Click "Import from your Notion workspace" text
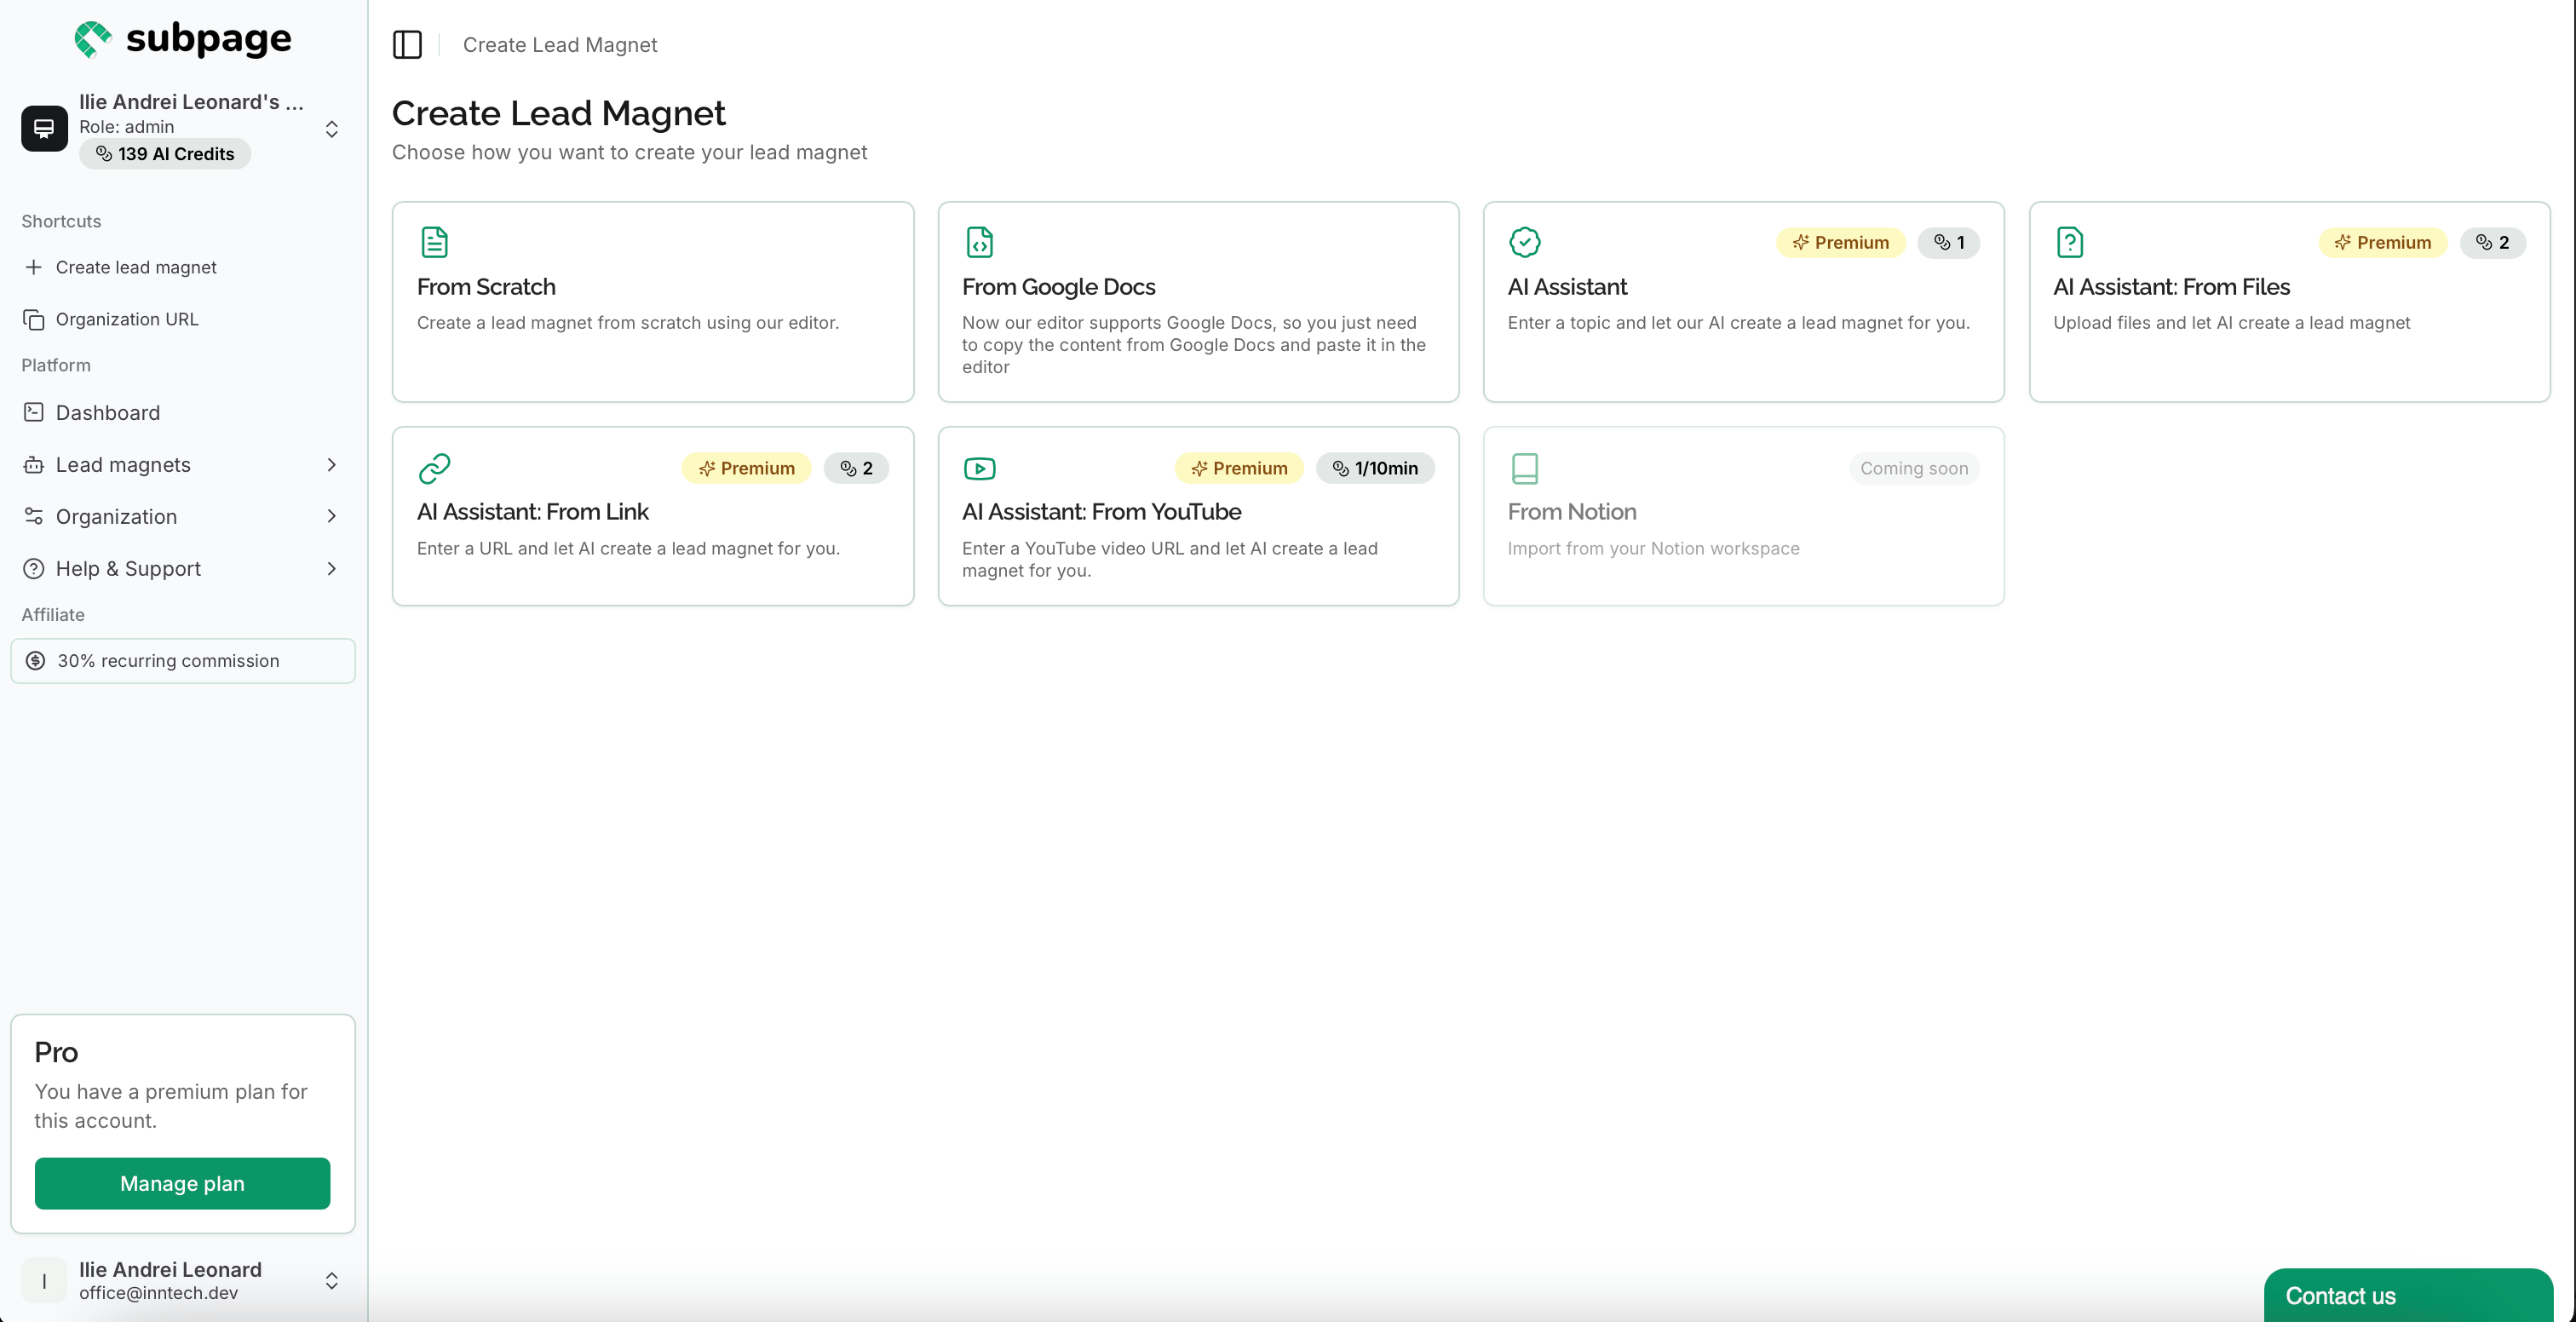The height and width of the screenshot is (1322, 2576). (x=1654, y=548)
